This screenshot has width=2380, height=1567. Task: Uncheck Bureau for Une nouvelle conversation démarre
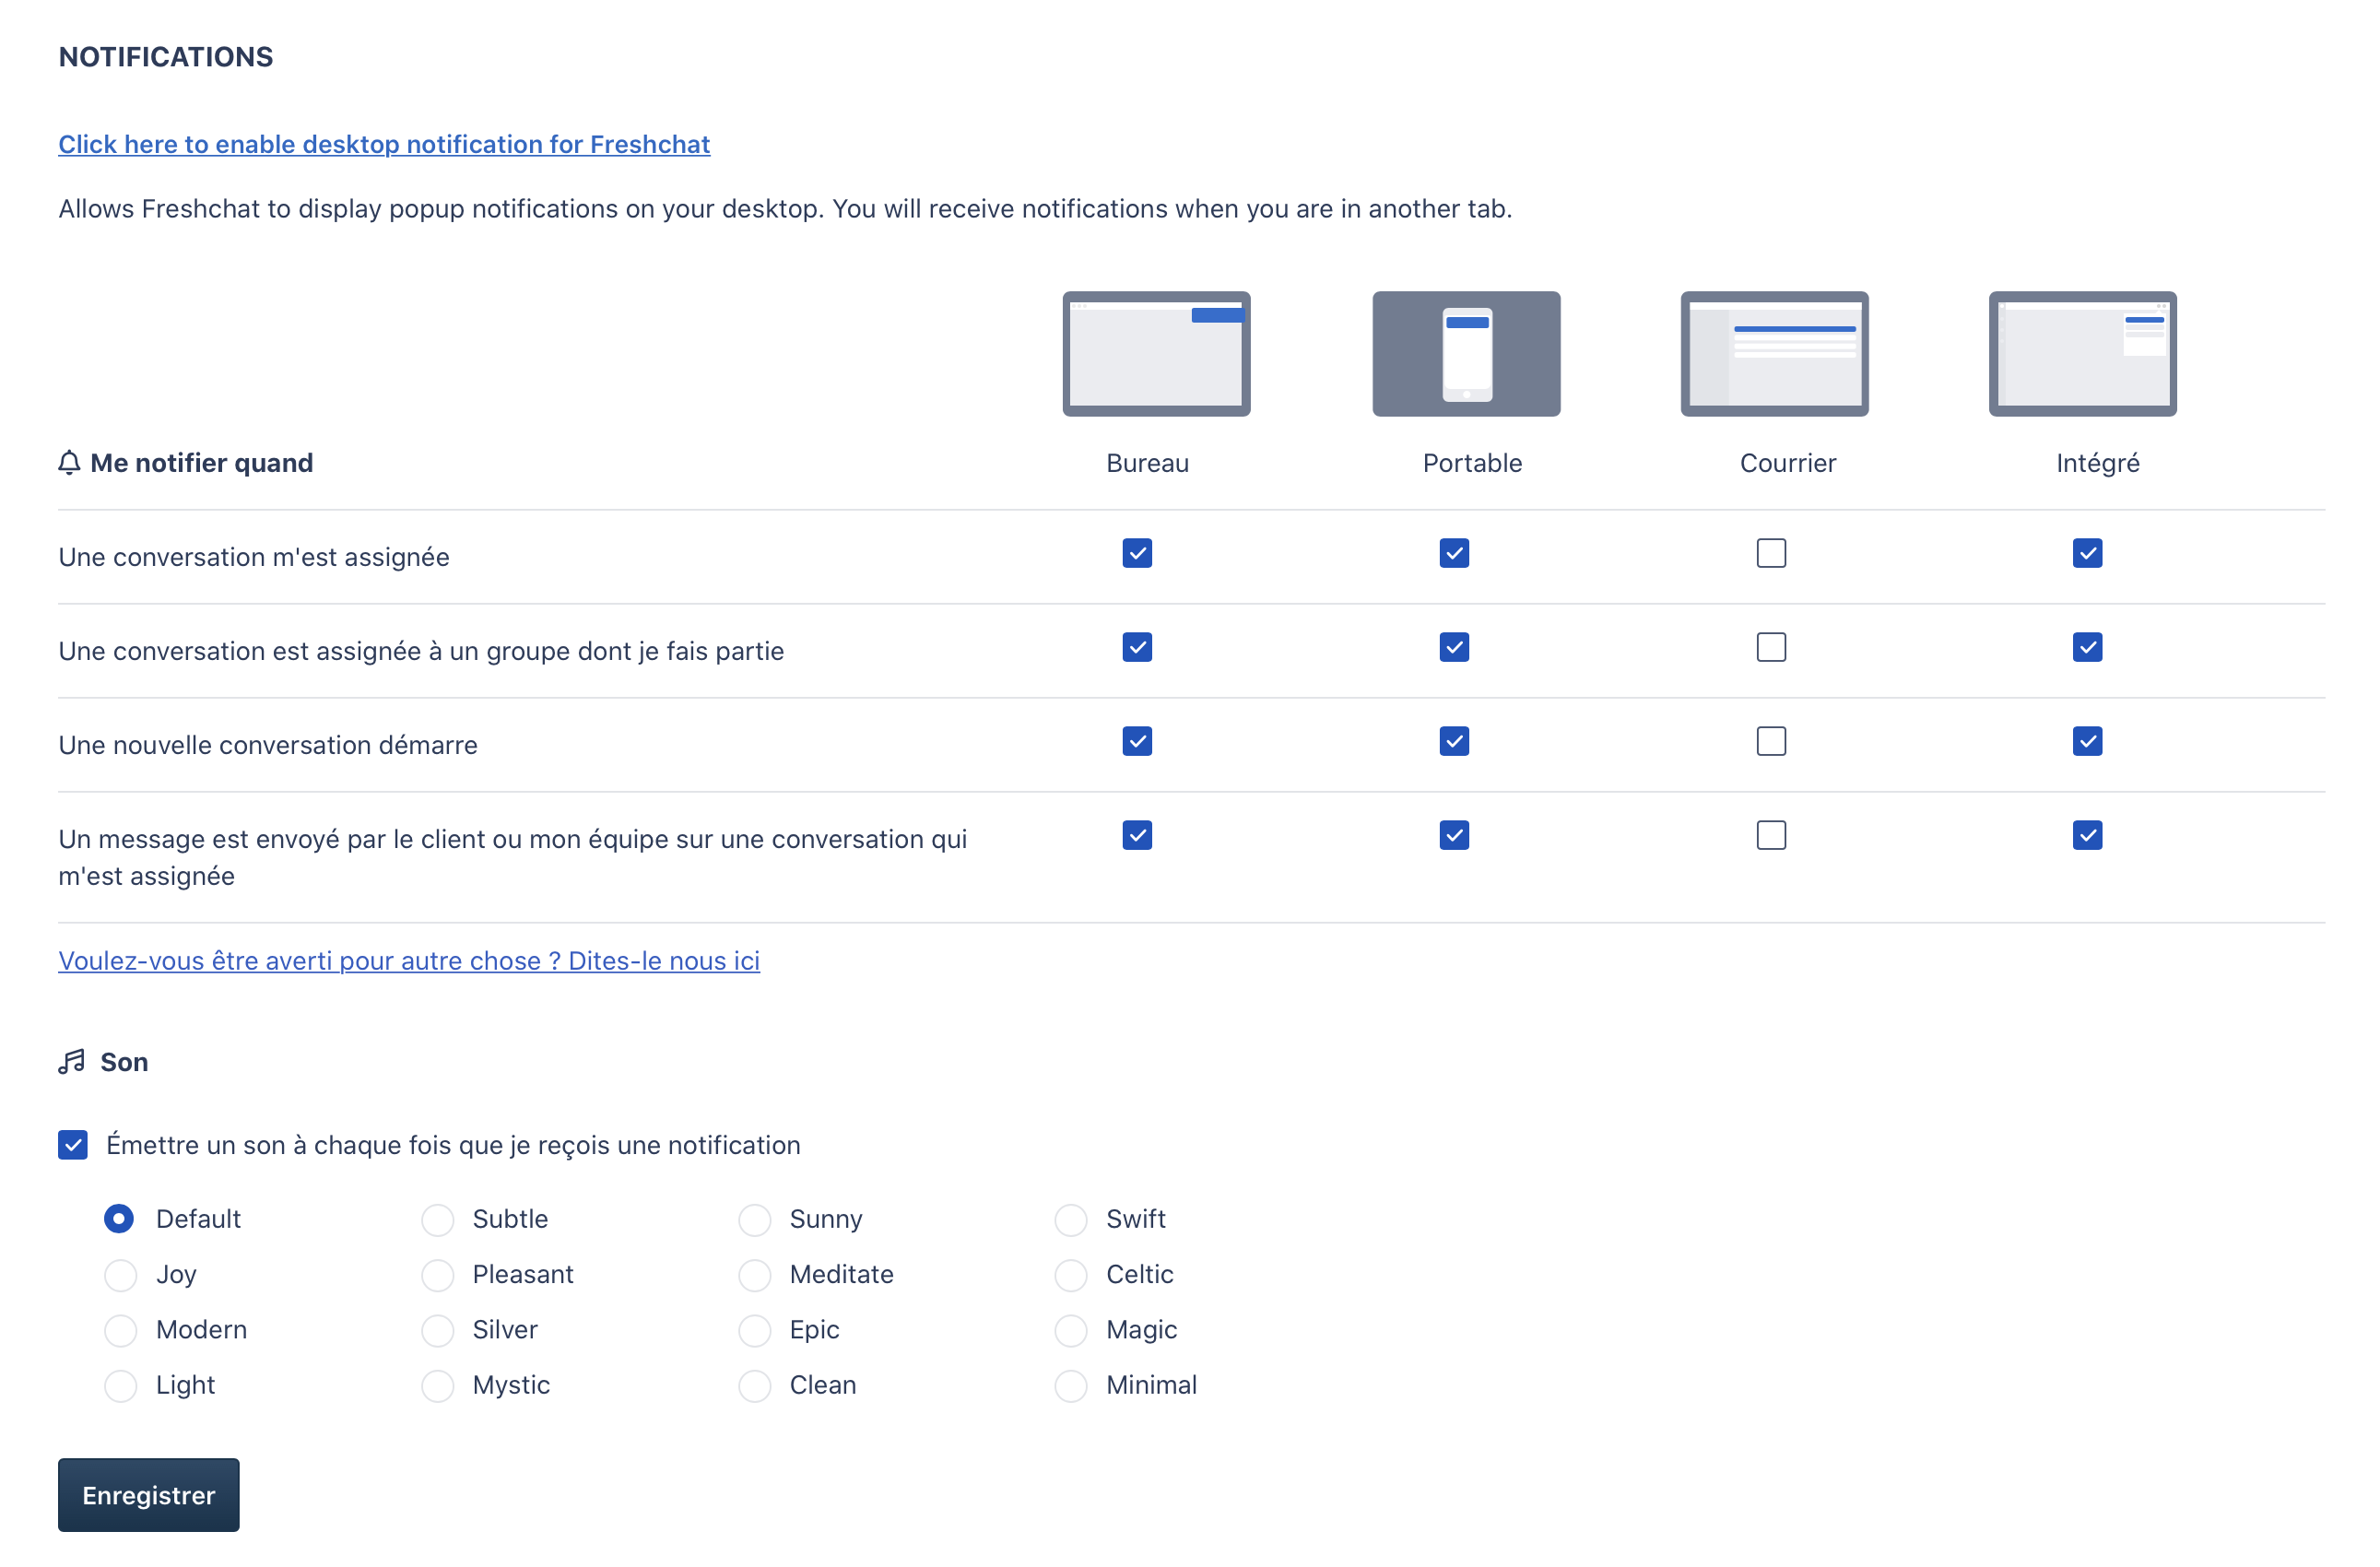1137,741
